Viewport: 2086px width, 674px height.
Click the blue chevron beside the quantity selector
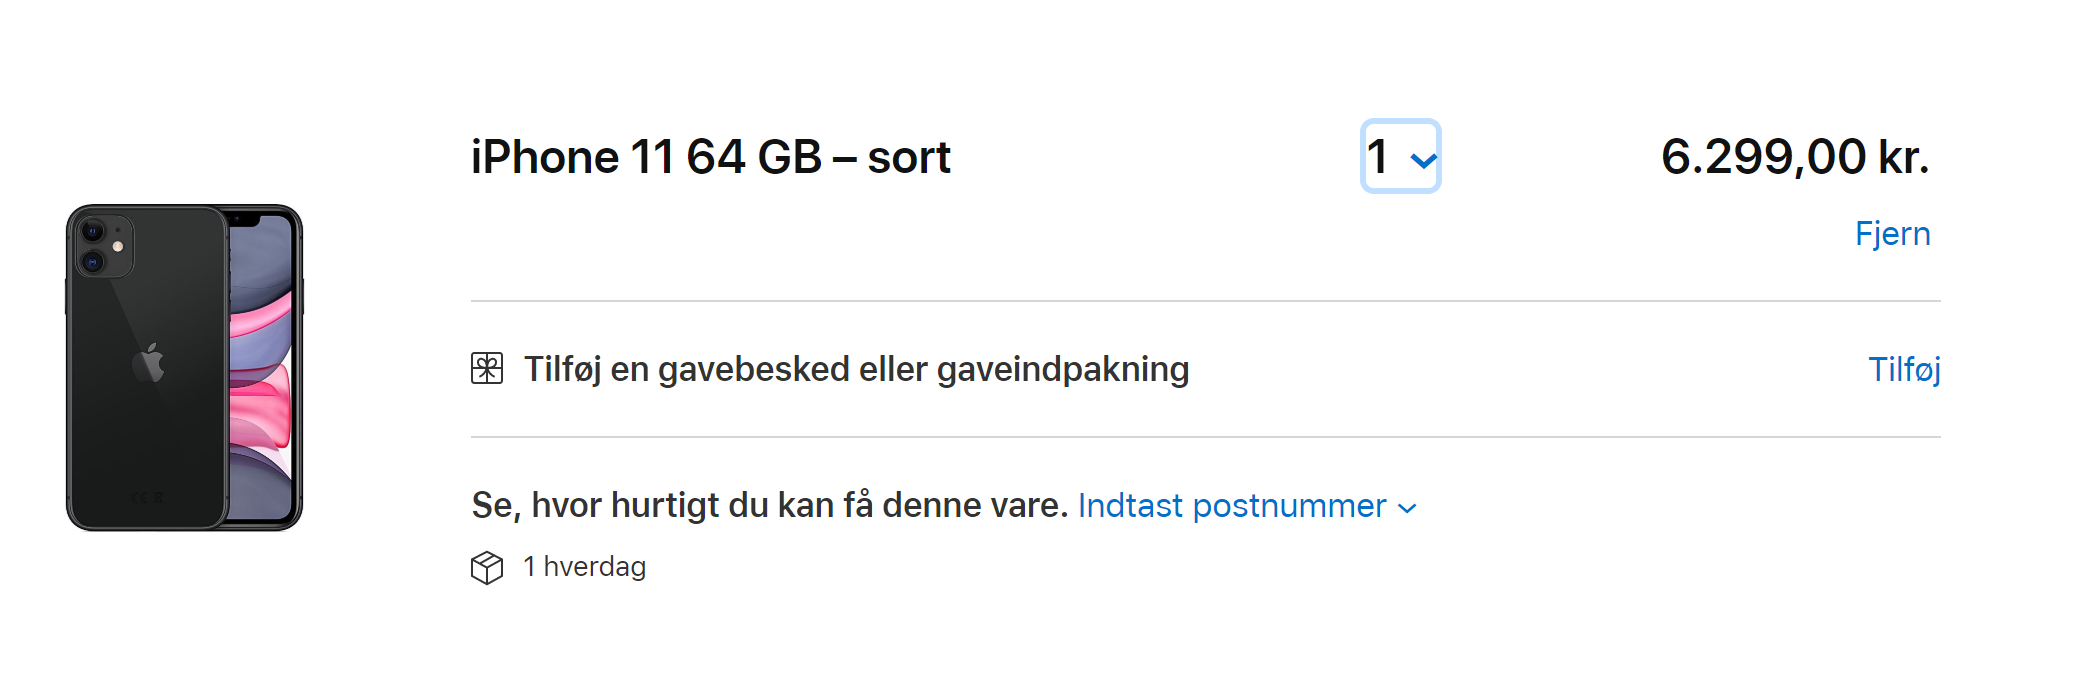pos(1423,158)
